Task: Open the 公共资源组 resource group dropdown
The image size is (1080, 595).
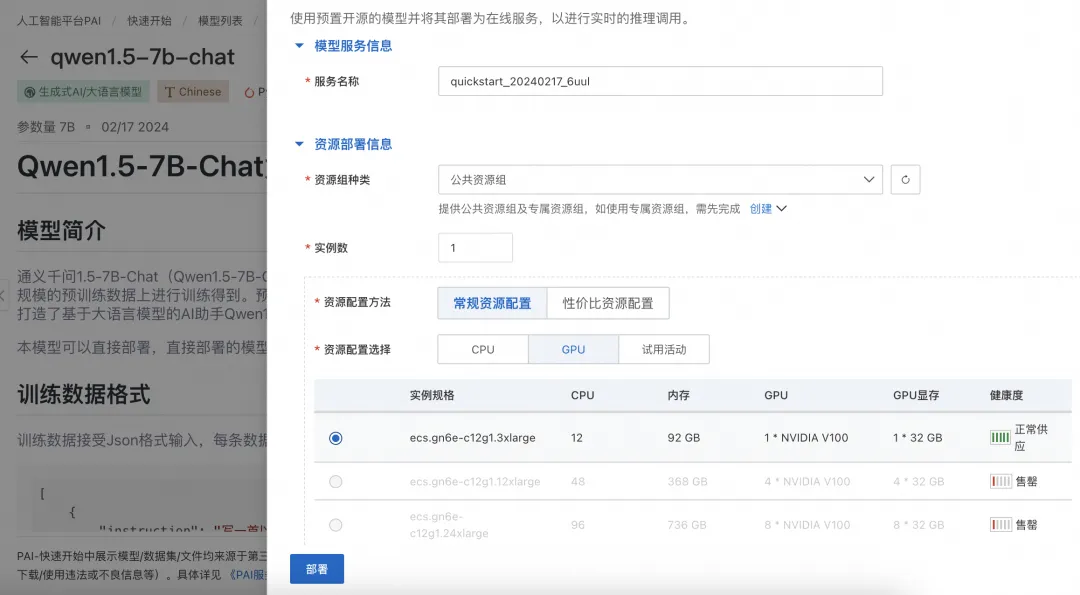Action: [660, 180]
